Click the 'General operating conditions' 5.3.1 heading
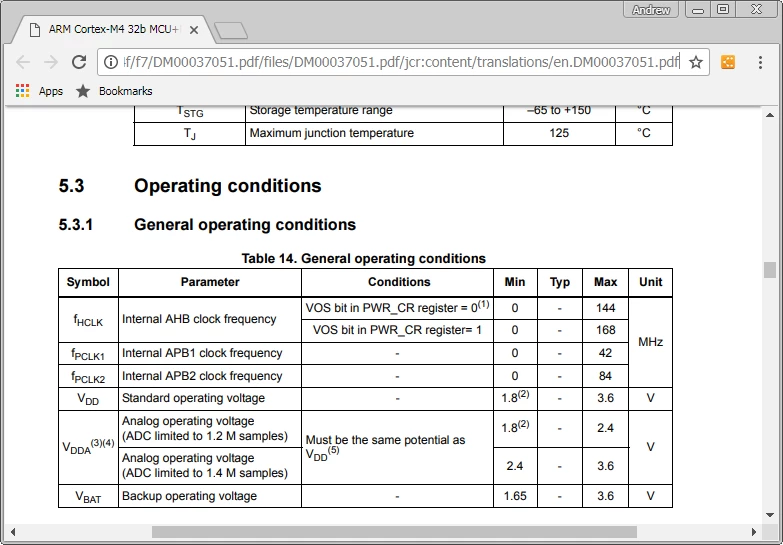Screen dimensions: 783x545 pyautogui.click(x=245, y=225)
